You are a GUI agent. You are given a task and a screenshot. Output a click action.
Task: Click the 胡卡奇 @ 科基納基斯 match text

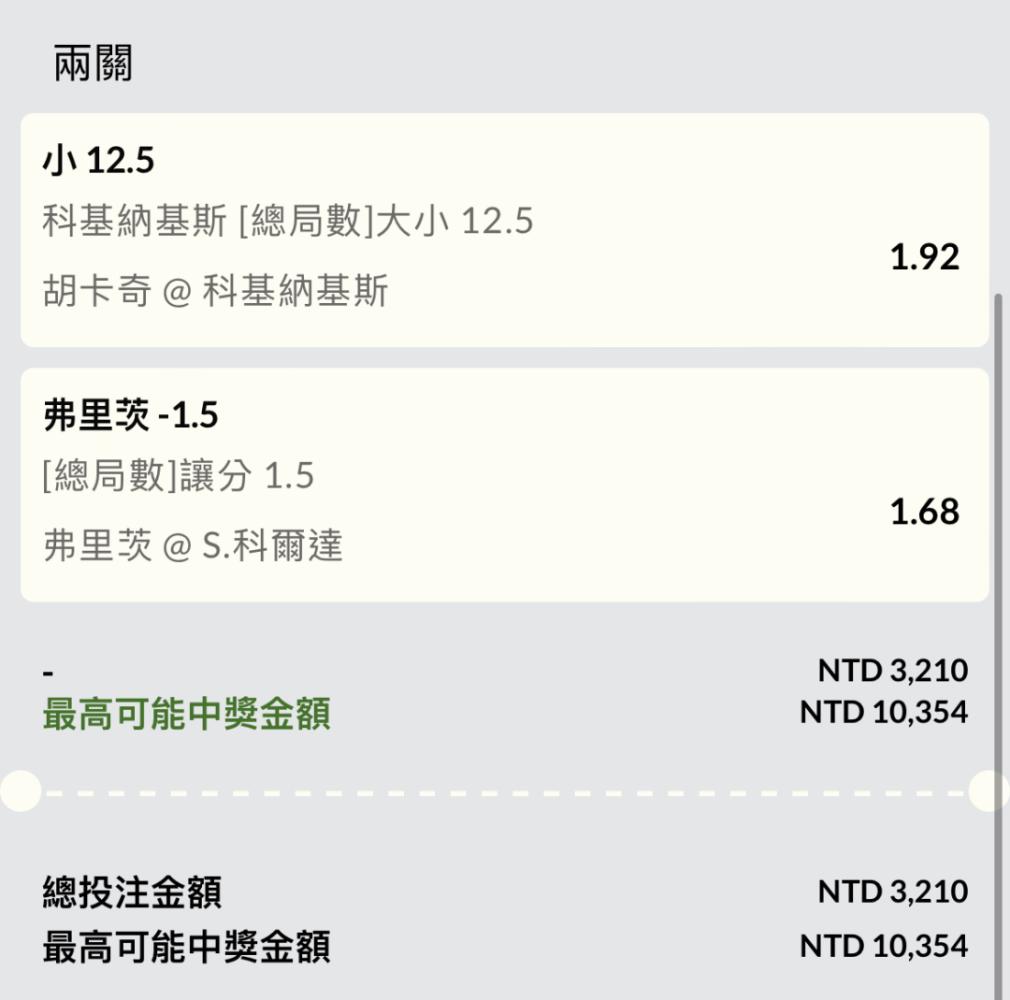215,290
